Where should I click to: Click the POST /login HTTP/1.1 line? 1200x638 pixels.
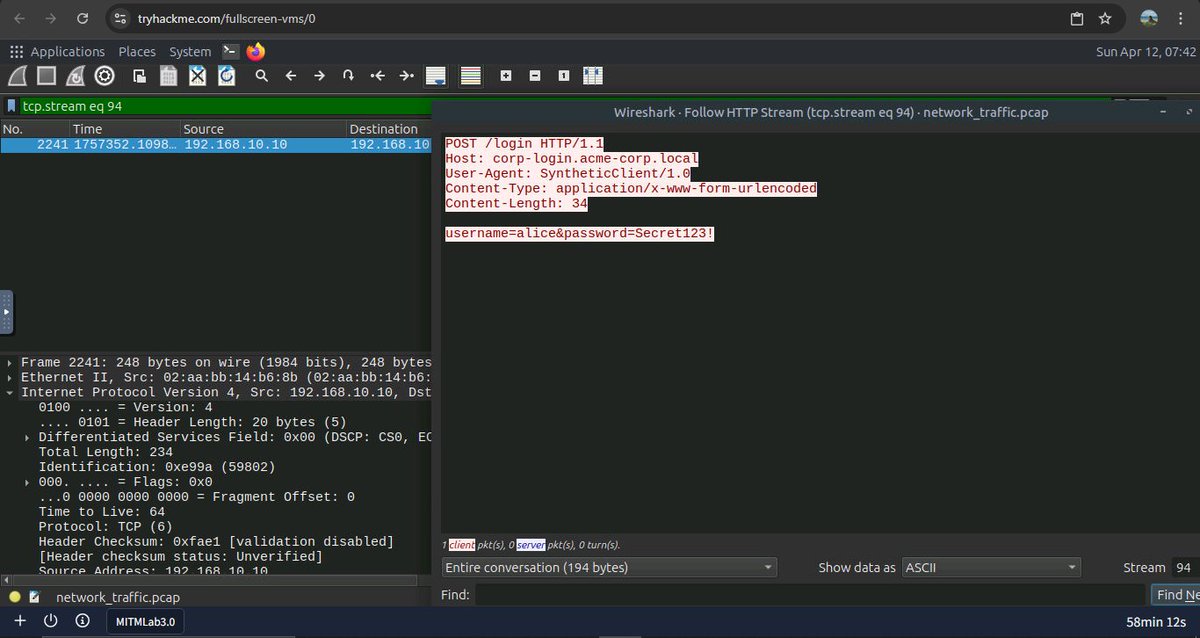click(525, 144)
